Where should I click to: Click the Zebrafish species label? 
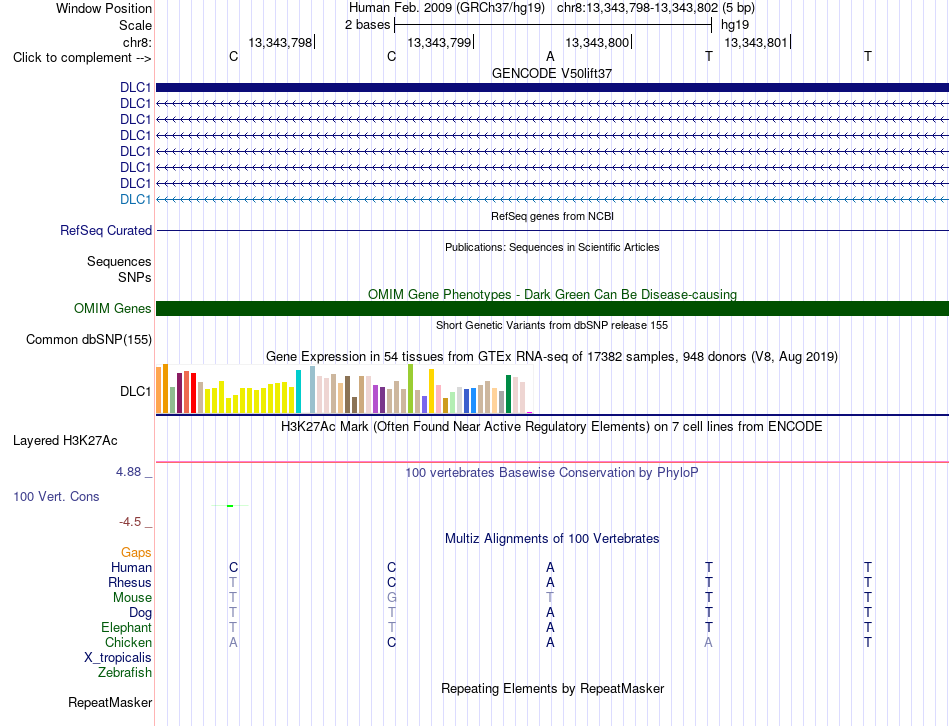[125, 673]
